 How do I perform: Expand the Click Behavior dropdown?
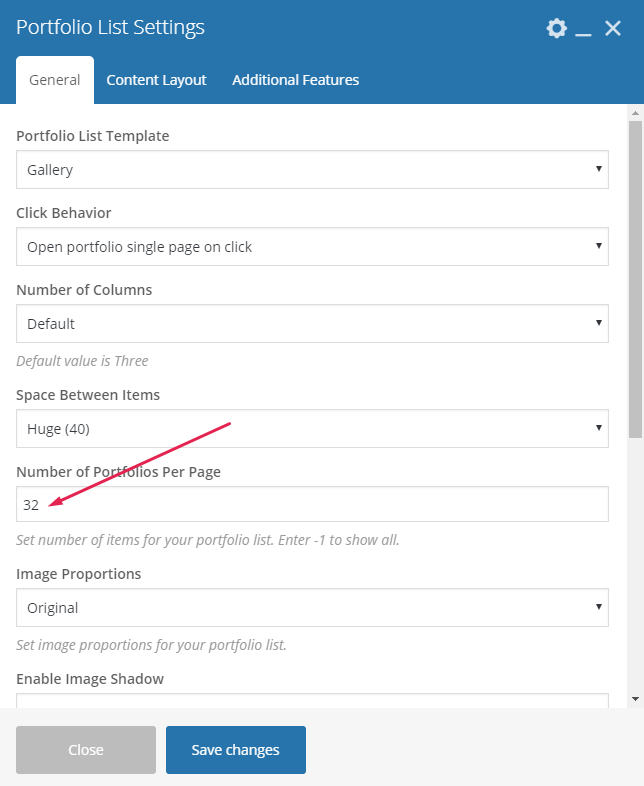(312, 246)
